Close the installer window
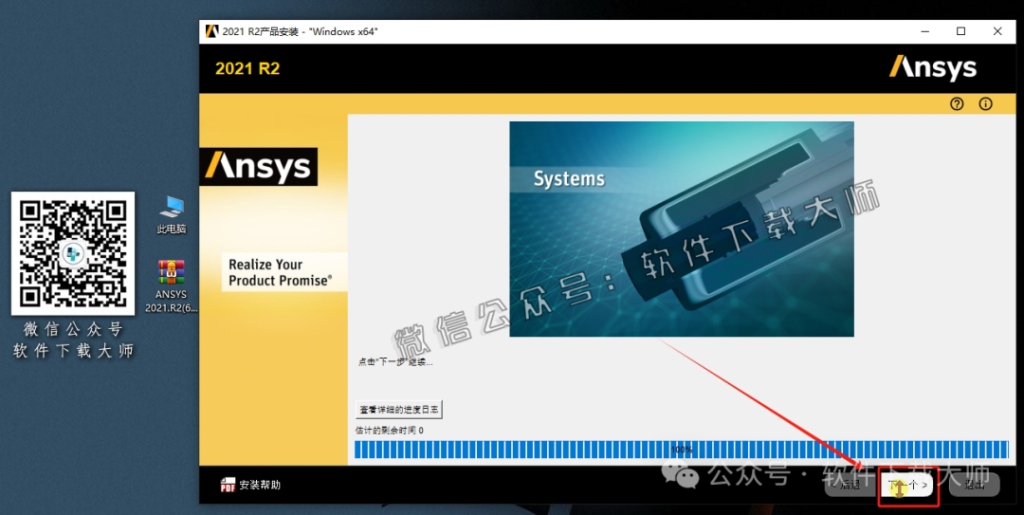This screenshot has width=1024, height=515. point(997,31)
